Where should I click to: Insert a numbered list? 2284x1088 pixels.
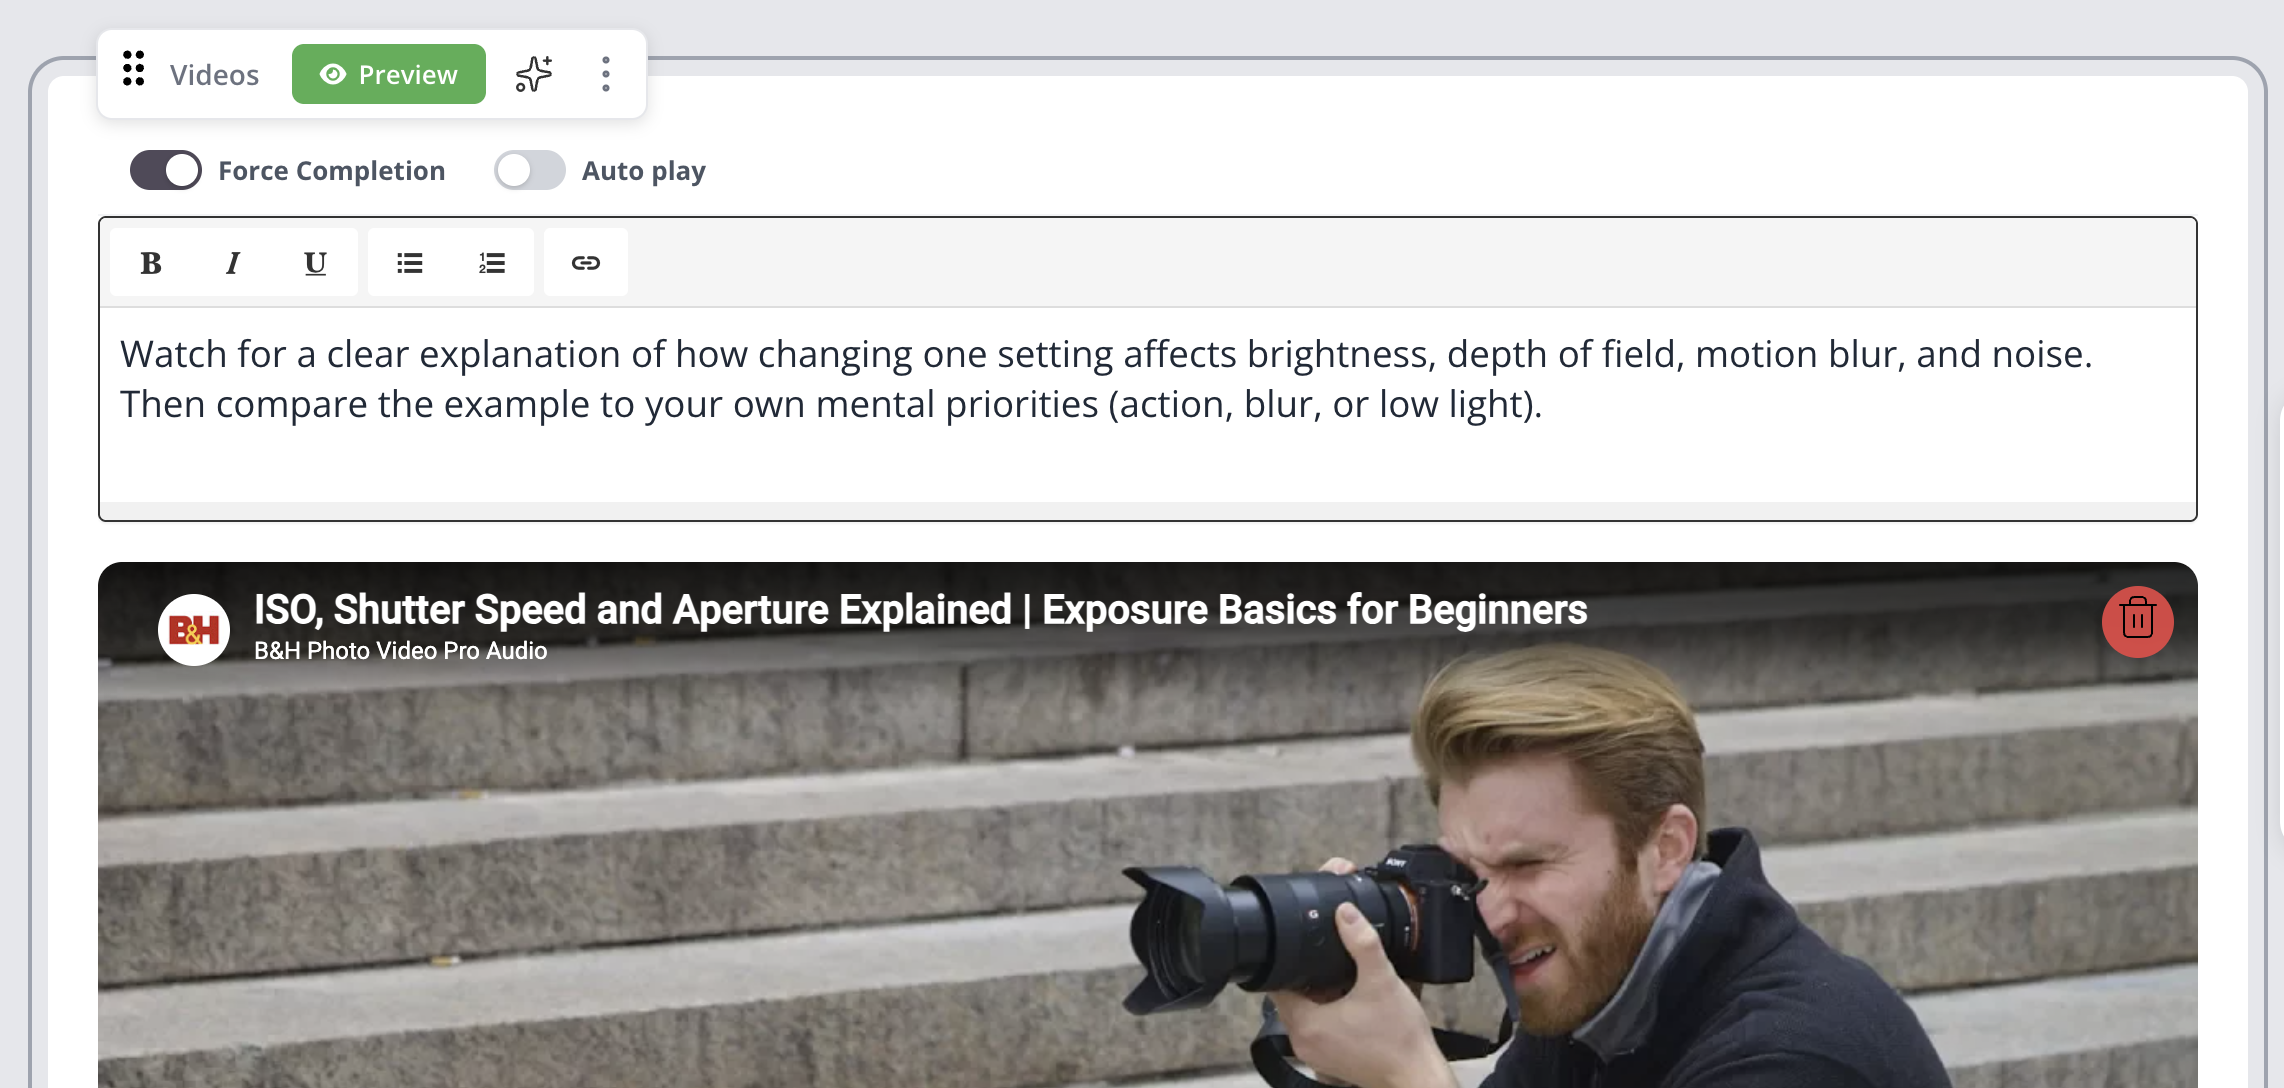point(492,263)
